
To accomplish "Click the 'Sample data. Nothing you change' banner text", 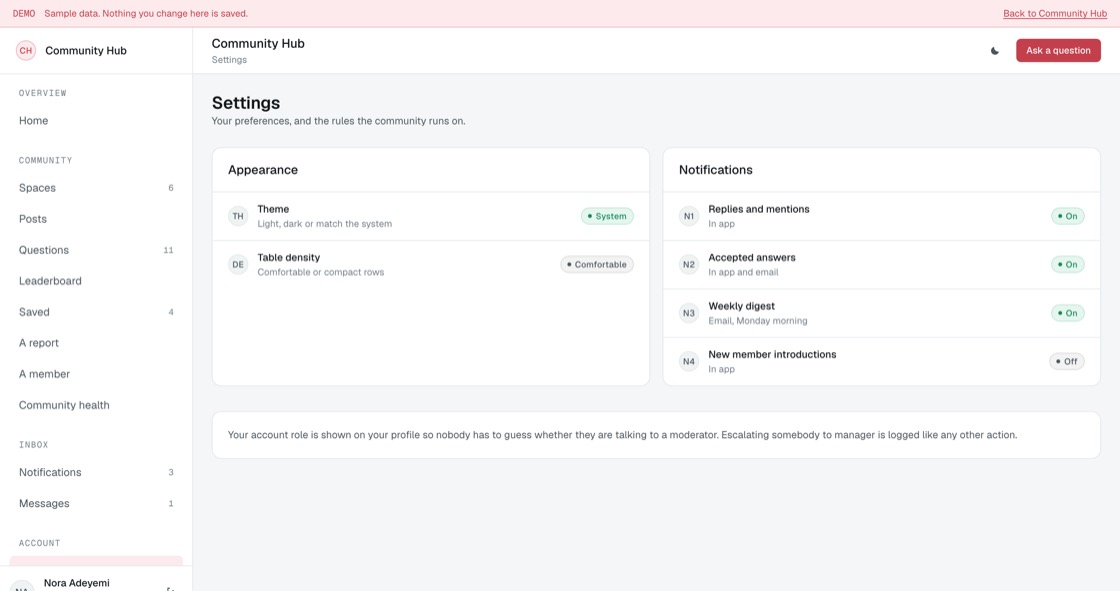I will click(146, 14).
